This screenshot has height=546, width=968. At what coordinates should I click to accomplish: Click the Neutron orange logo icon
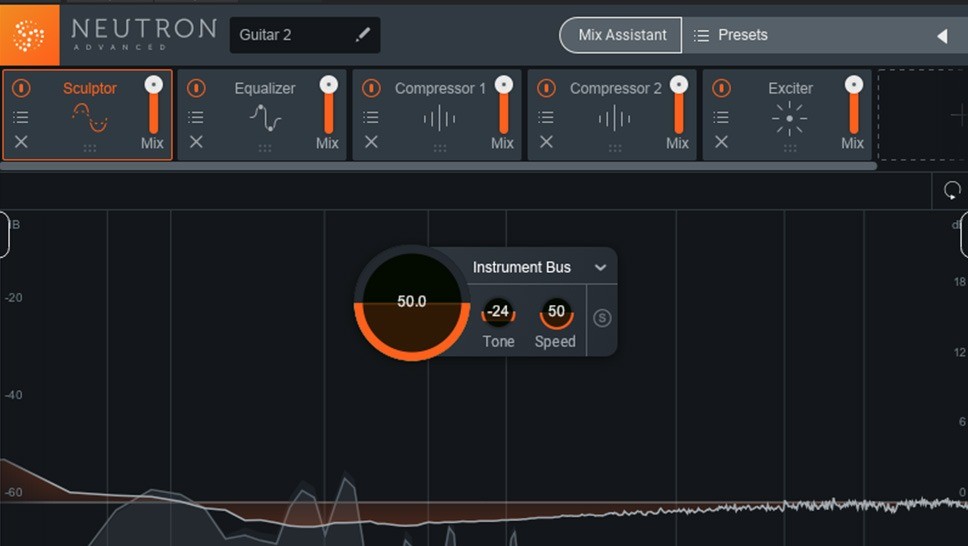coord(29,35)
